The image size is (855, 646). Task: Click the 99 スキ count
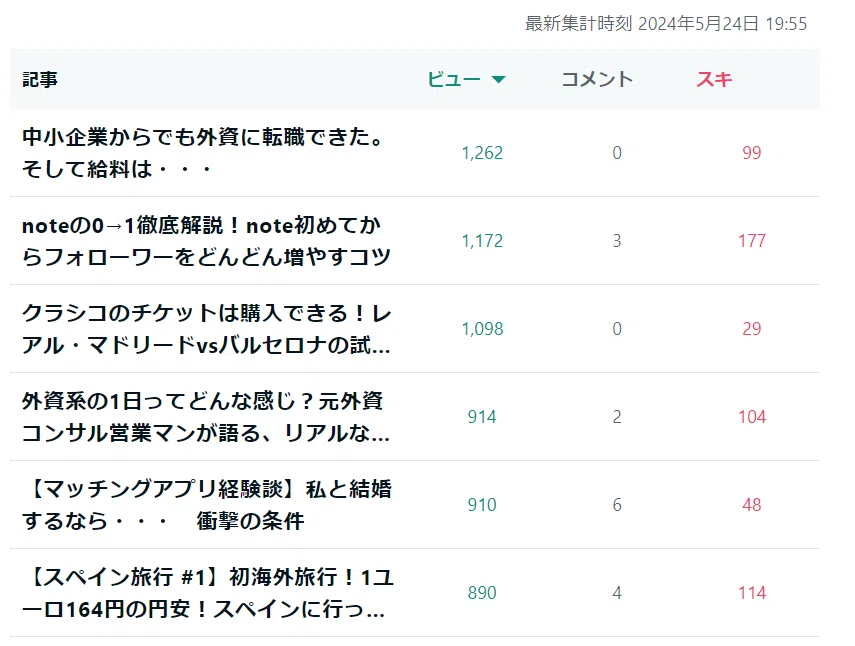point(751,153)
